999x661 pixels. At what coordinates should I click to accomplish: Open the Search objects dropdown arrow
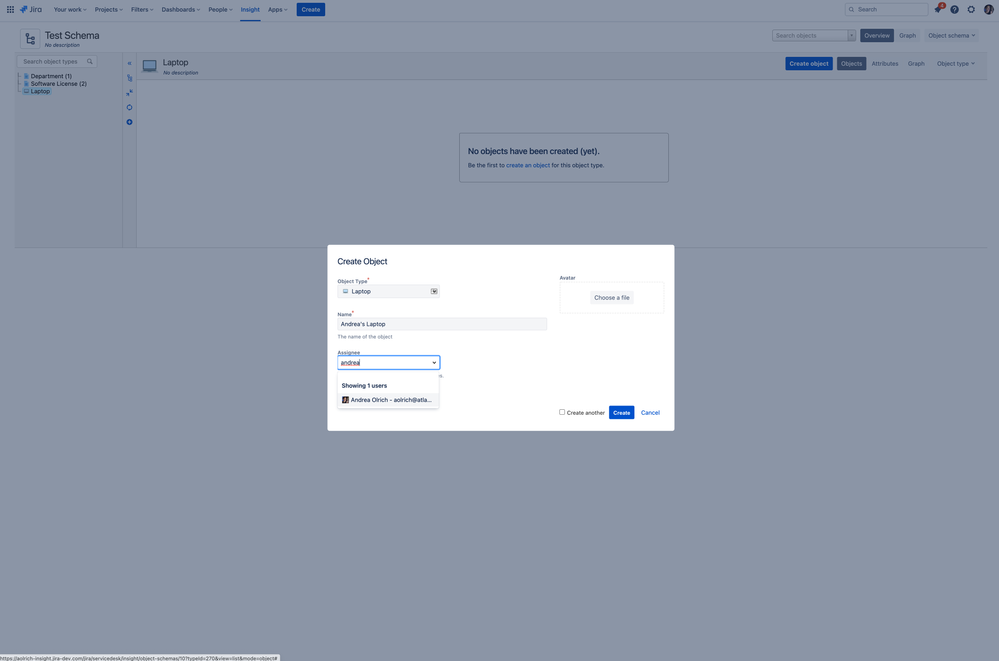pos(851,36)
